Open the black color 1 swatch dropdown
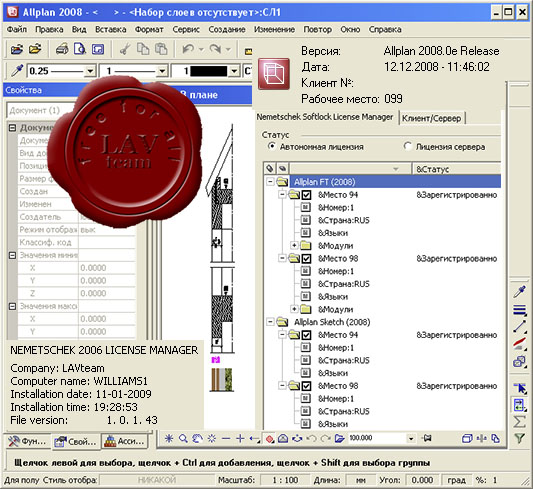This screenshot has height=489, width=533. [x=234, y=71]
